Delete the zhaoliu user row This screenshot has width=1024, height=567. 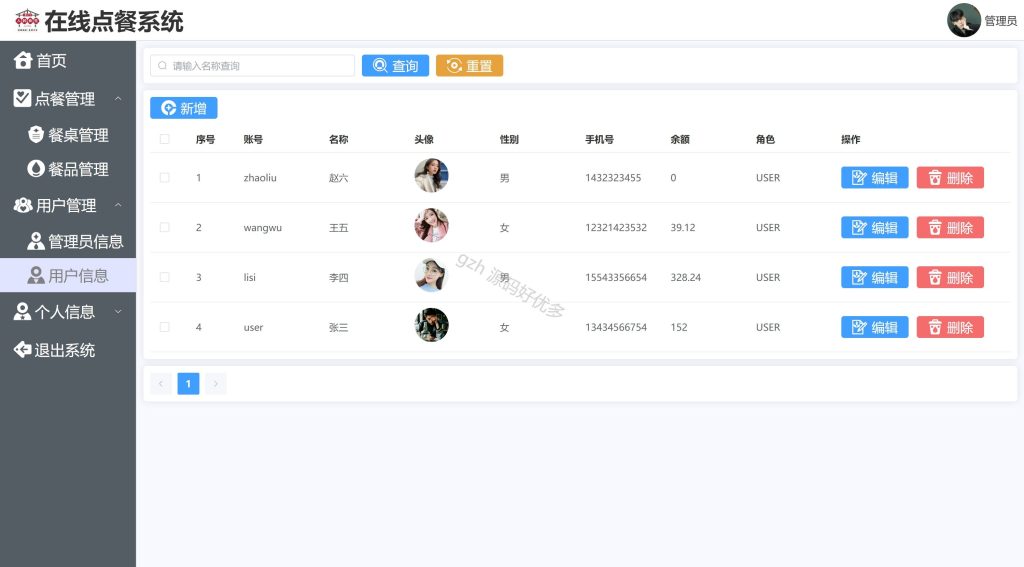pos(950,178)
